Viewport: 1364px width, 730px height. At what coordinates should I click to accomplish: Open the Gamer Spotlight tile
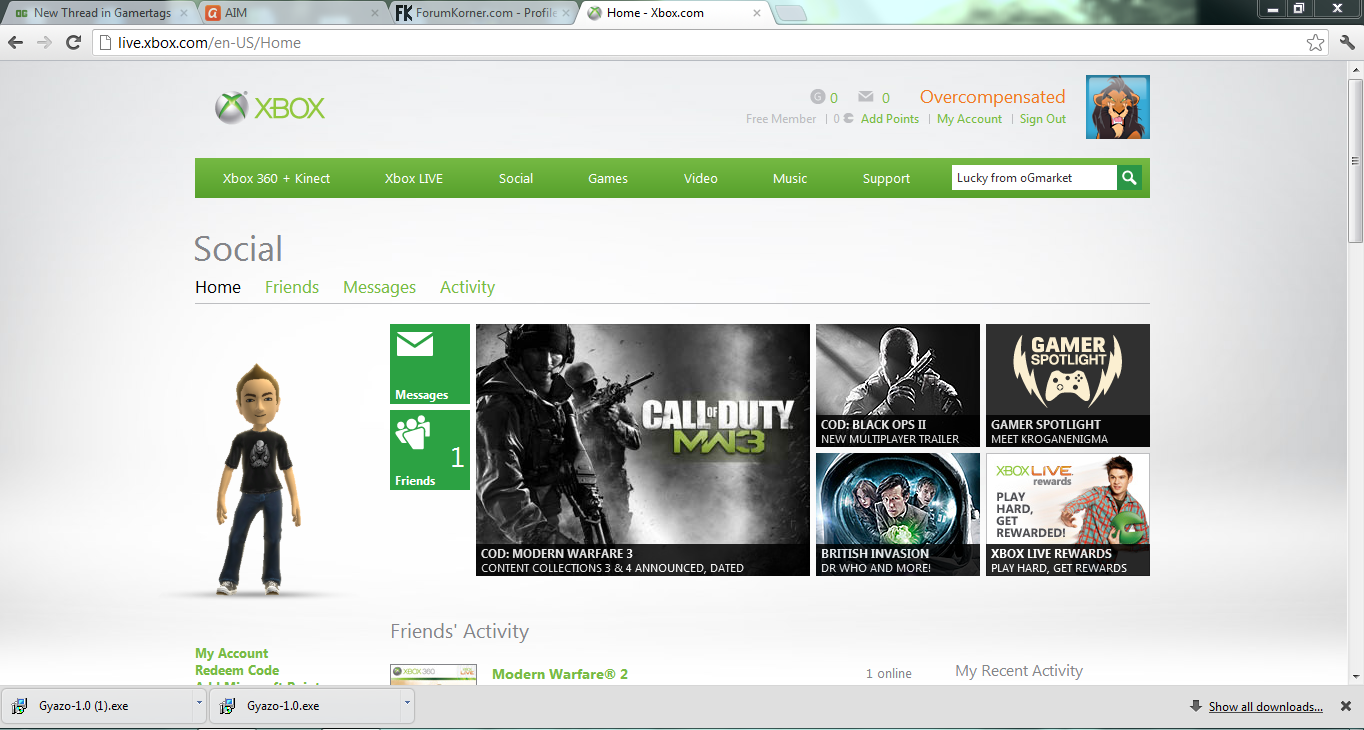point(1068,385)
